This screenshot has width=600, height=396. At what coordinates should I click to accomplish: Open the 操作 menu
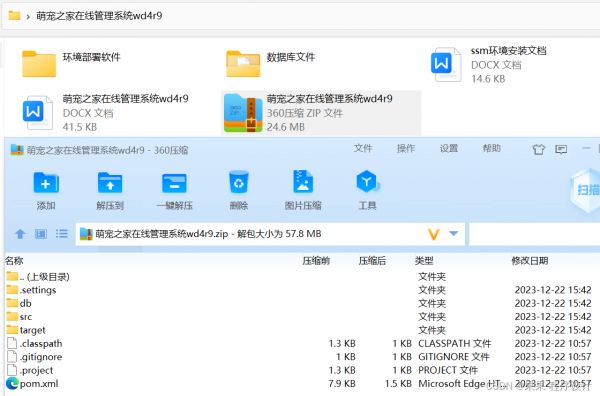click(x=406, y=148)
